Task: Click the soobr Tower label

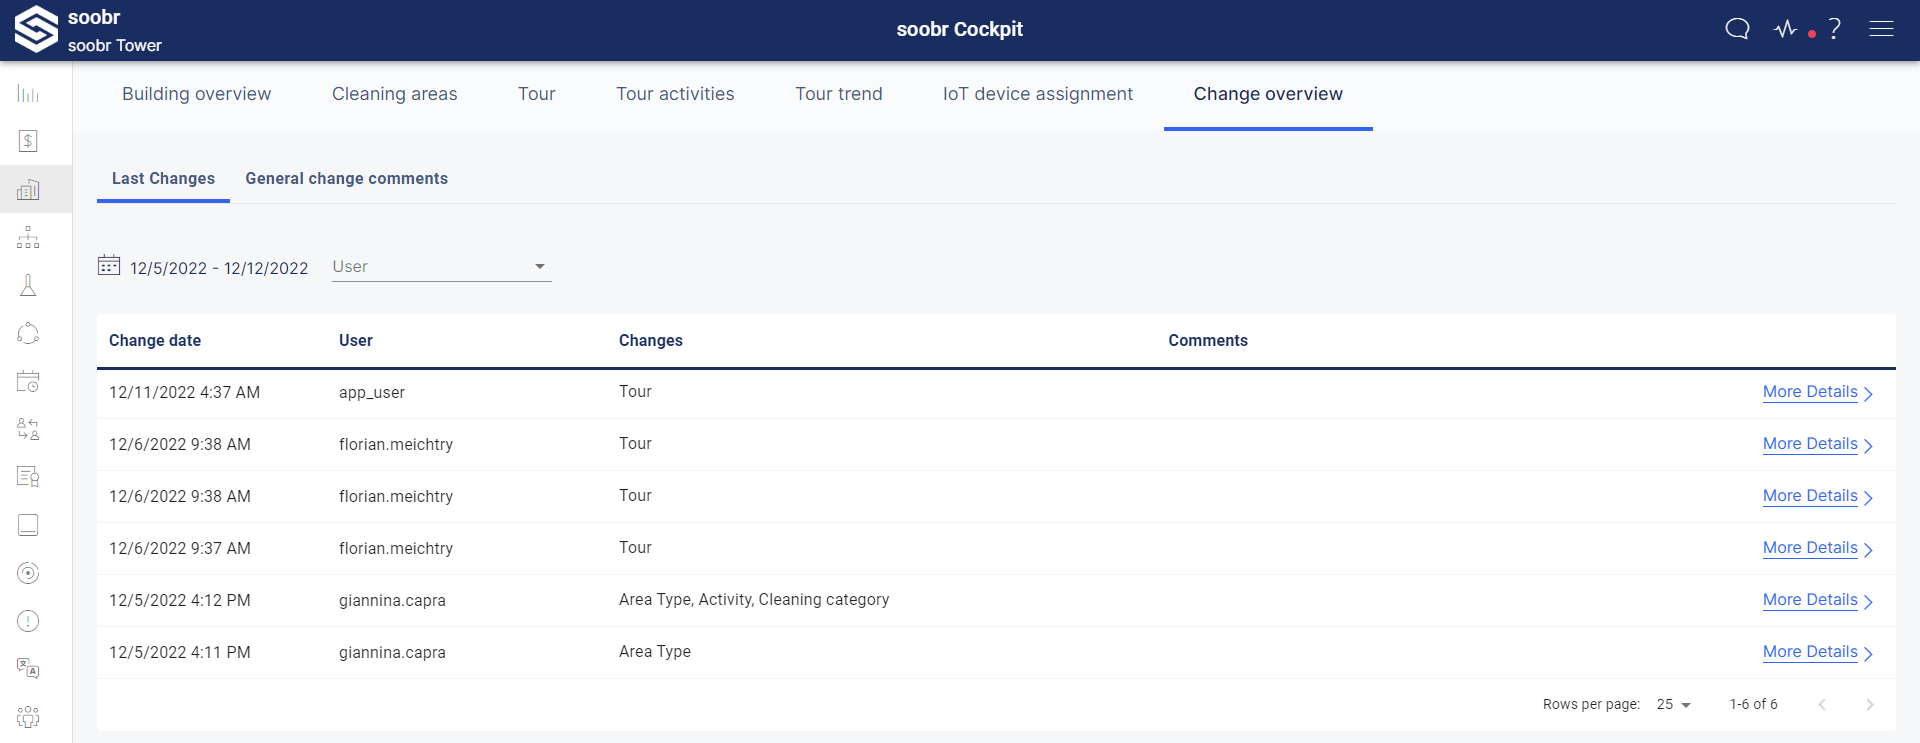Action: pos(115,46)
